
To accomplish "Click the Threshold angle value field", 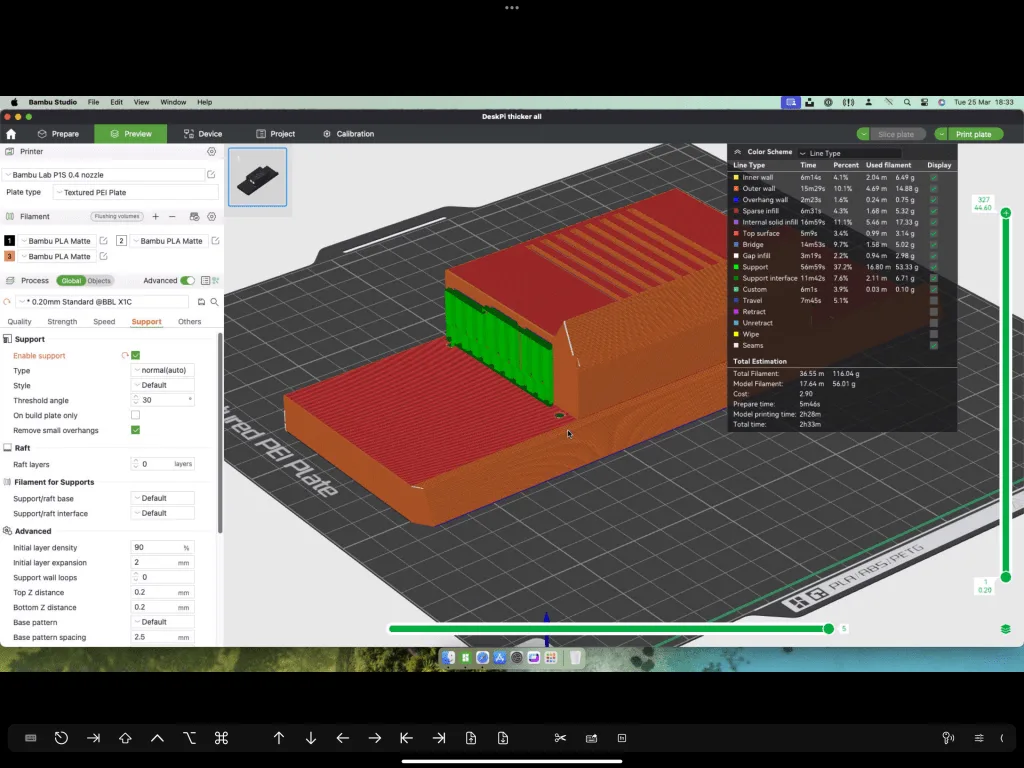I will click(x=163, y=400).
